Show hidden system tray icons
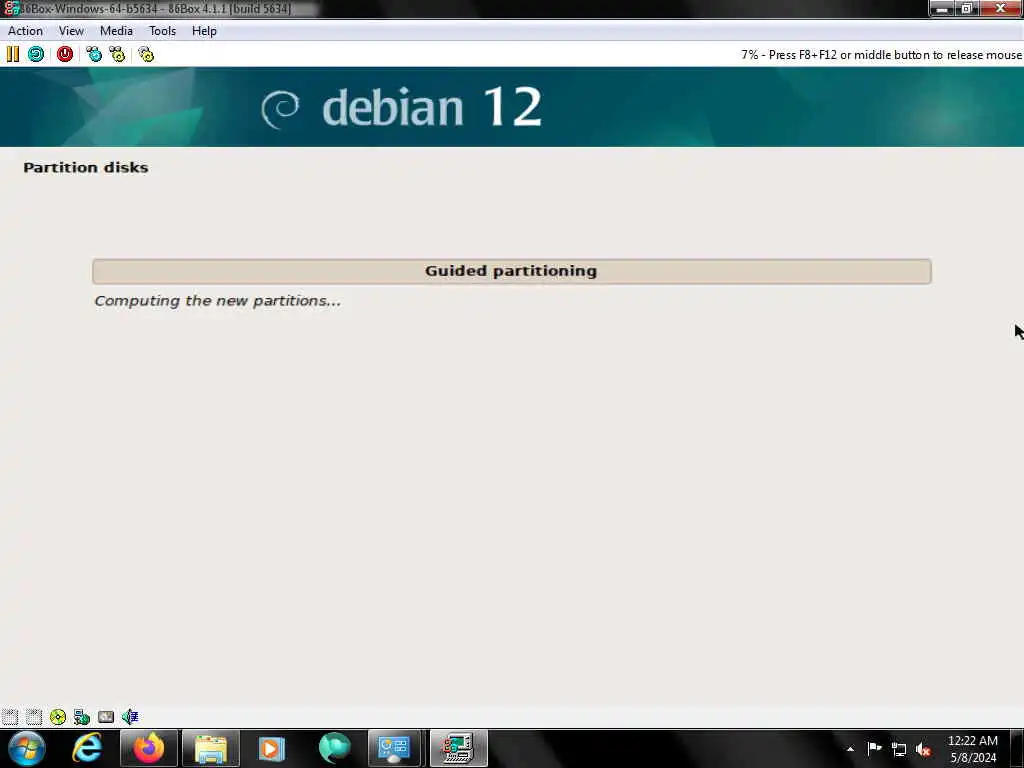The height and width of the screenshot is (768, 1024). click(850, 749)
